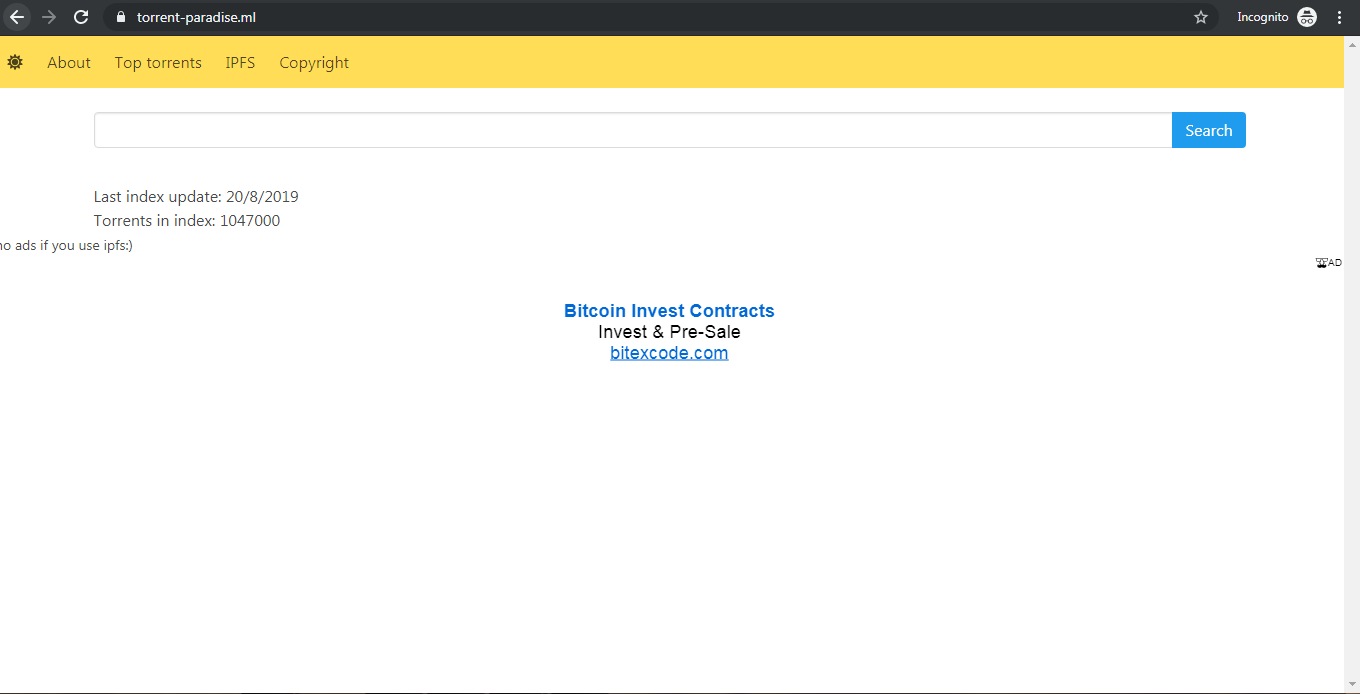
Task: Open the Chrome three-dot menu
Action: 1339,17
